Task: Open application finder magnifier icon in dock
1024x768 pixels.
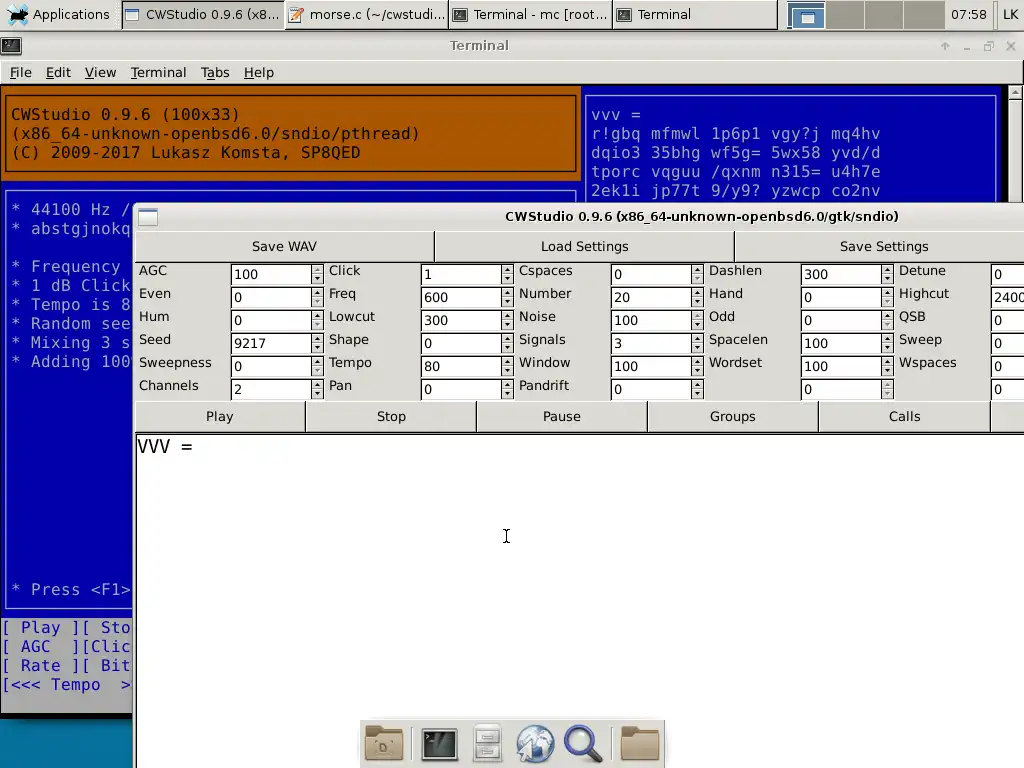Action: pyautogui.click(x=583, y=744)
